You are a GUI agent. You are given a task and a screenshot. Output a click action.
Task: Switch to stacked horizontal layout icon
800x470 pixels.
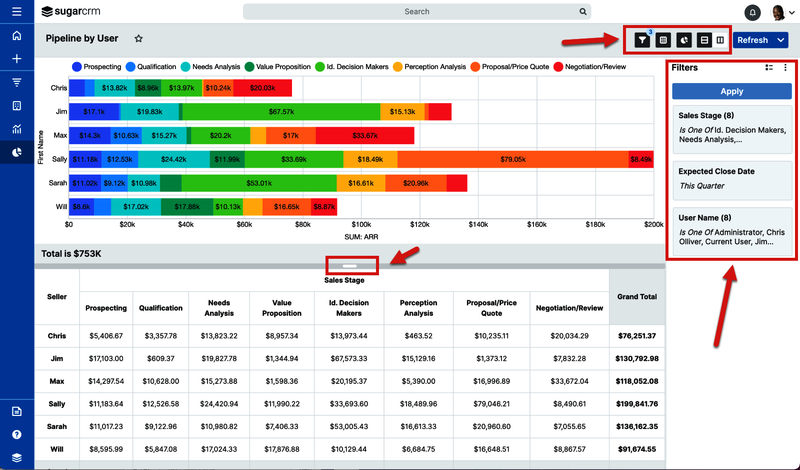point(704,40)
